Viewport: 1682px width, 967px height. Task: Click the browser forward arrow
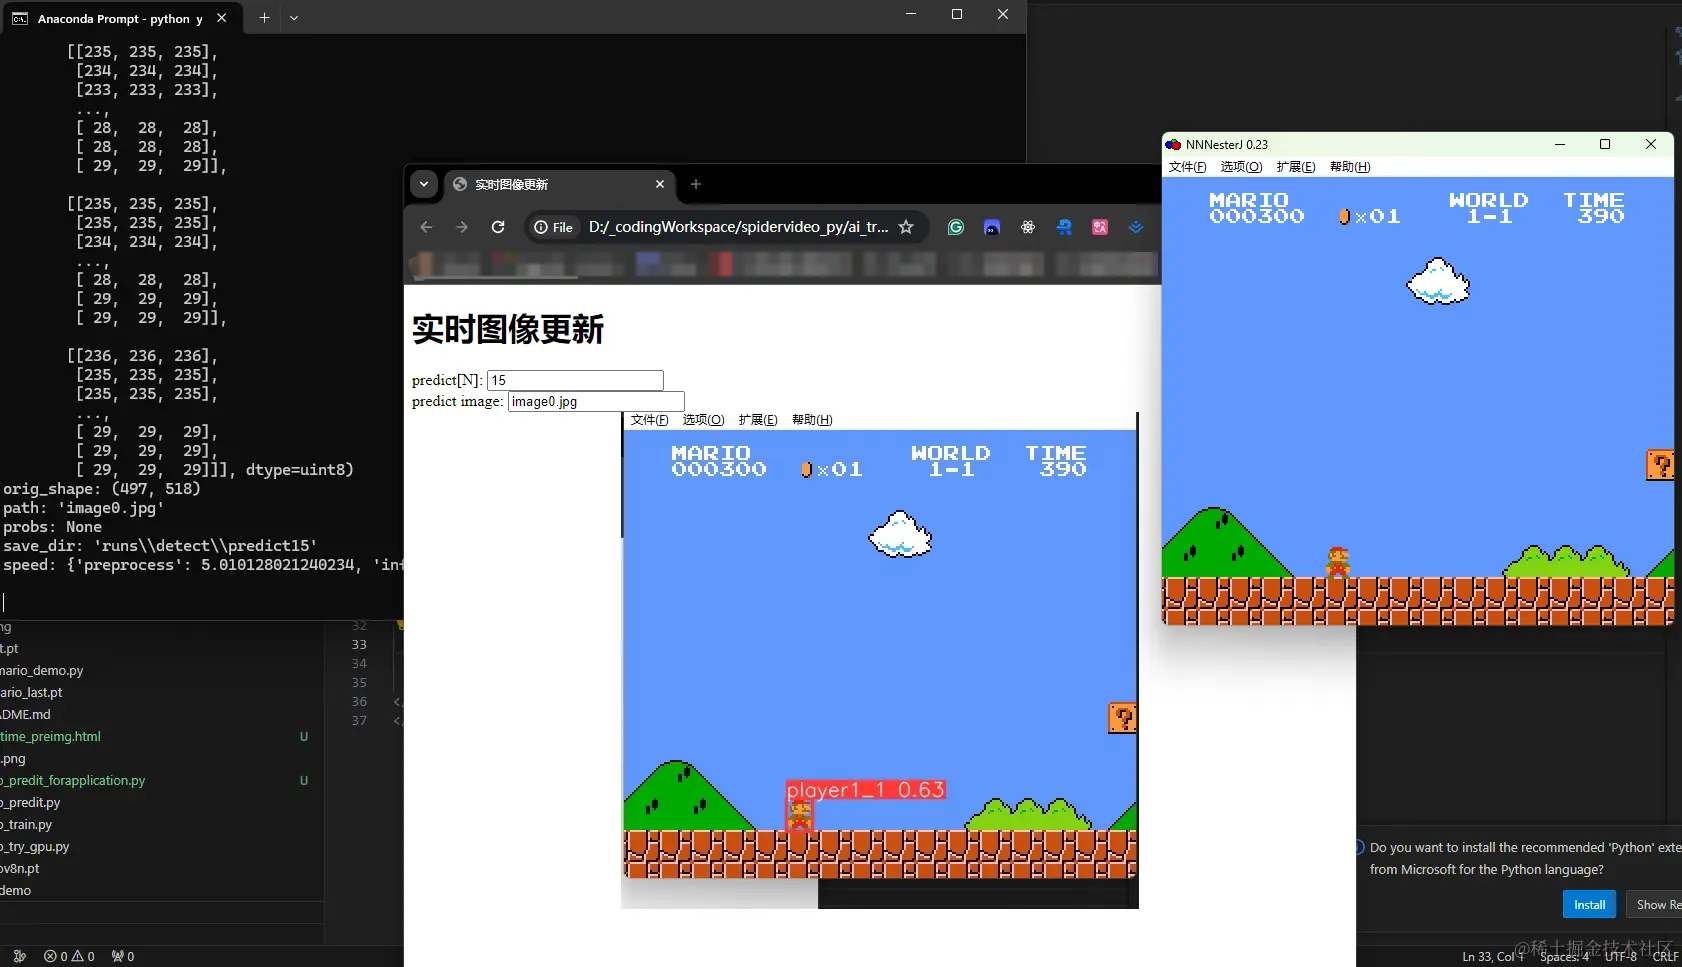(462, 227)
